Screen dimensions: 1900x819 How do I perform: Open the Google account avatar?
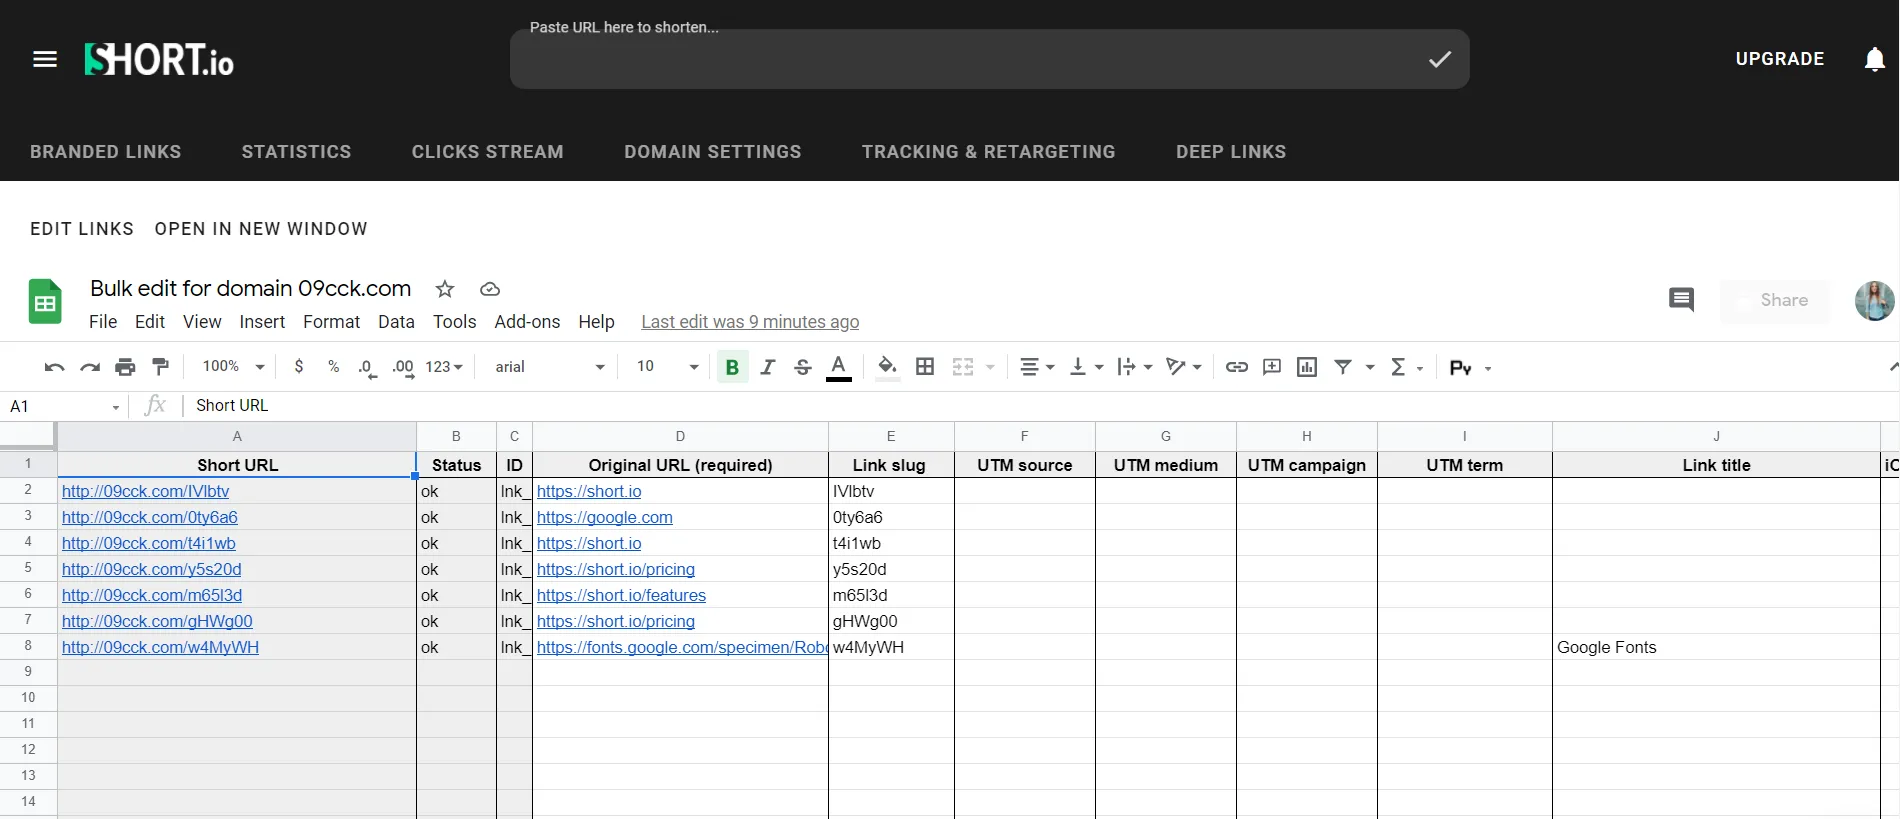(1874, 300)
